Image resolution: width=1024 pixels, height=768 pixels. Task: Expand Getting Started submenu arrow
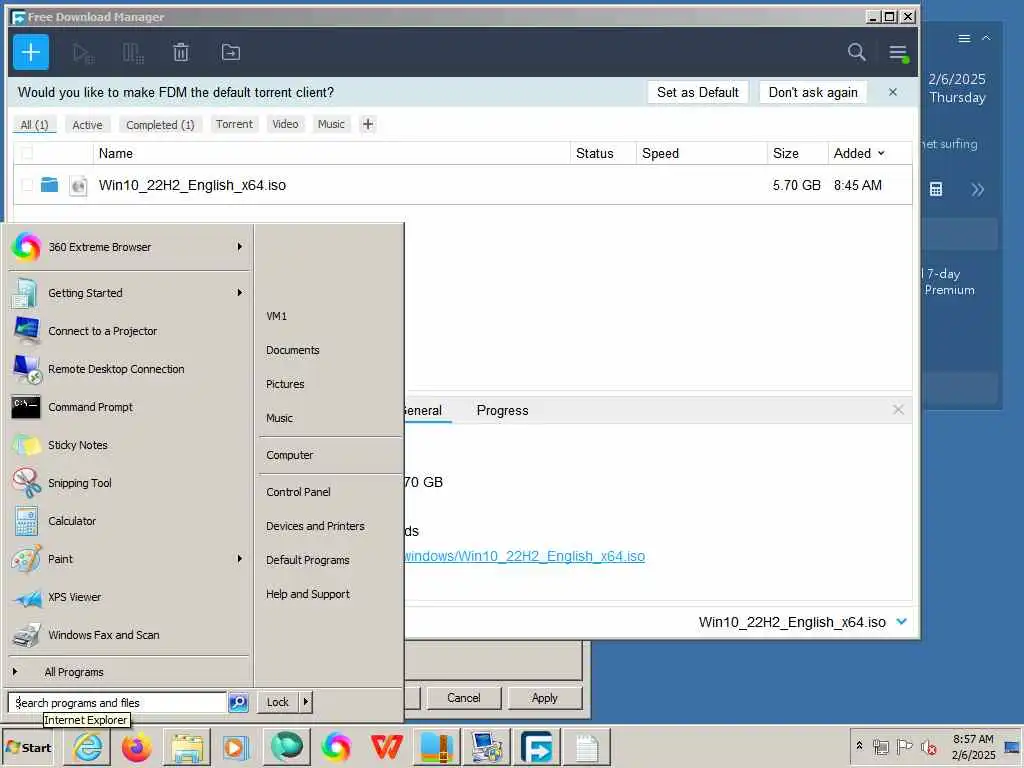click(240, 293)
